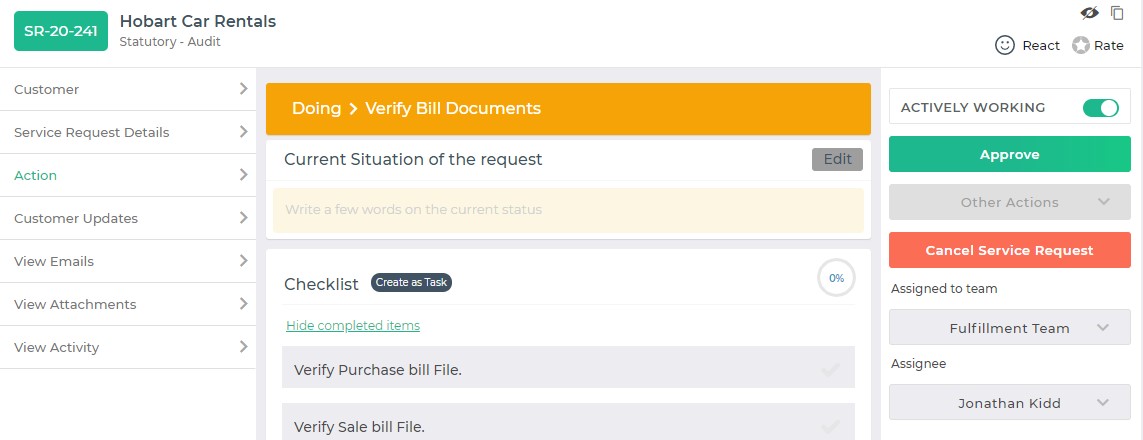1143x440 pixels.
Task: Click the Statutory - Audit subtitle
Action: (x=170, y=42)
